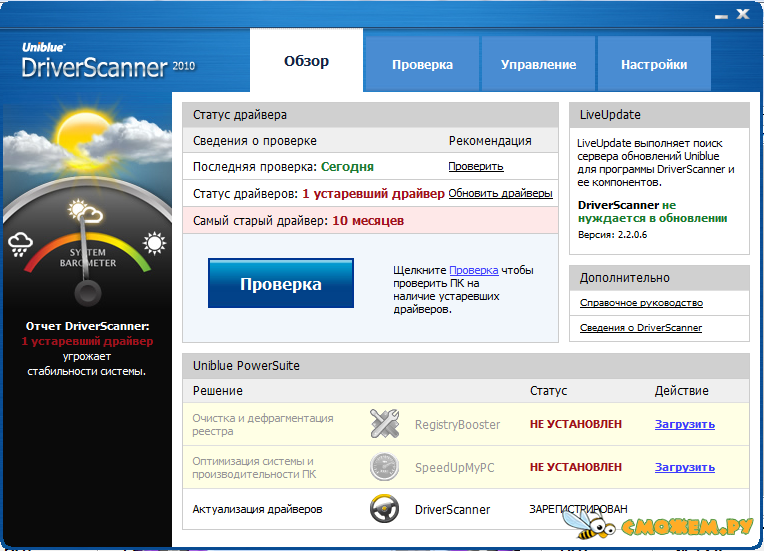This screenshot has height=551, width=764.
Task: Click the 'ЗАРЕГИСТРИРОВАН' status text
Action: (x=578, y=509)
